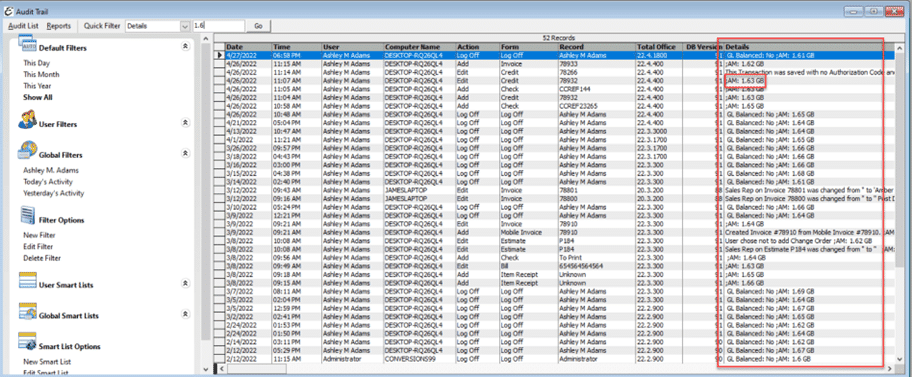Click the Quick Filter search text field
912x377 pixels.
pos(218,26)
